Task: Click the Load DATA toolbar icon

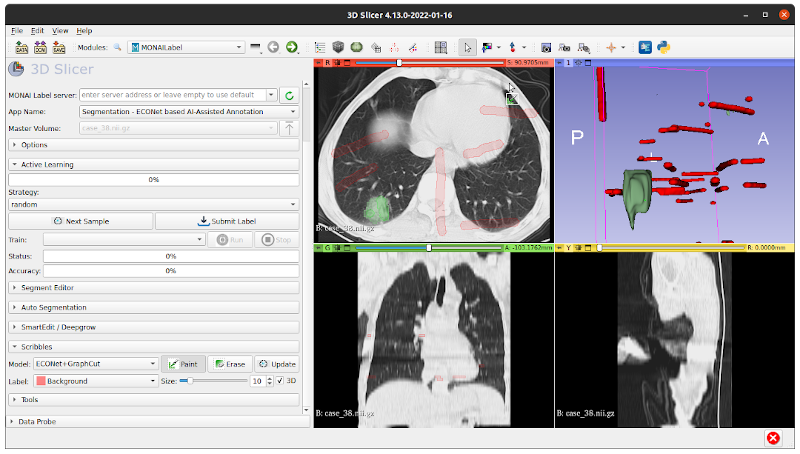Action: click(x=21, y=47)
